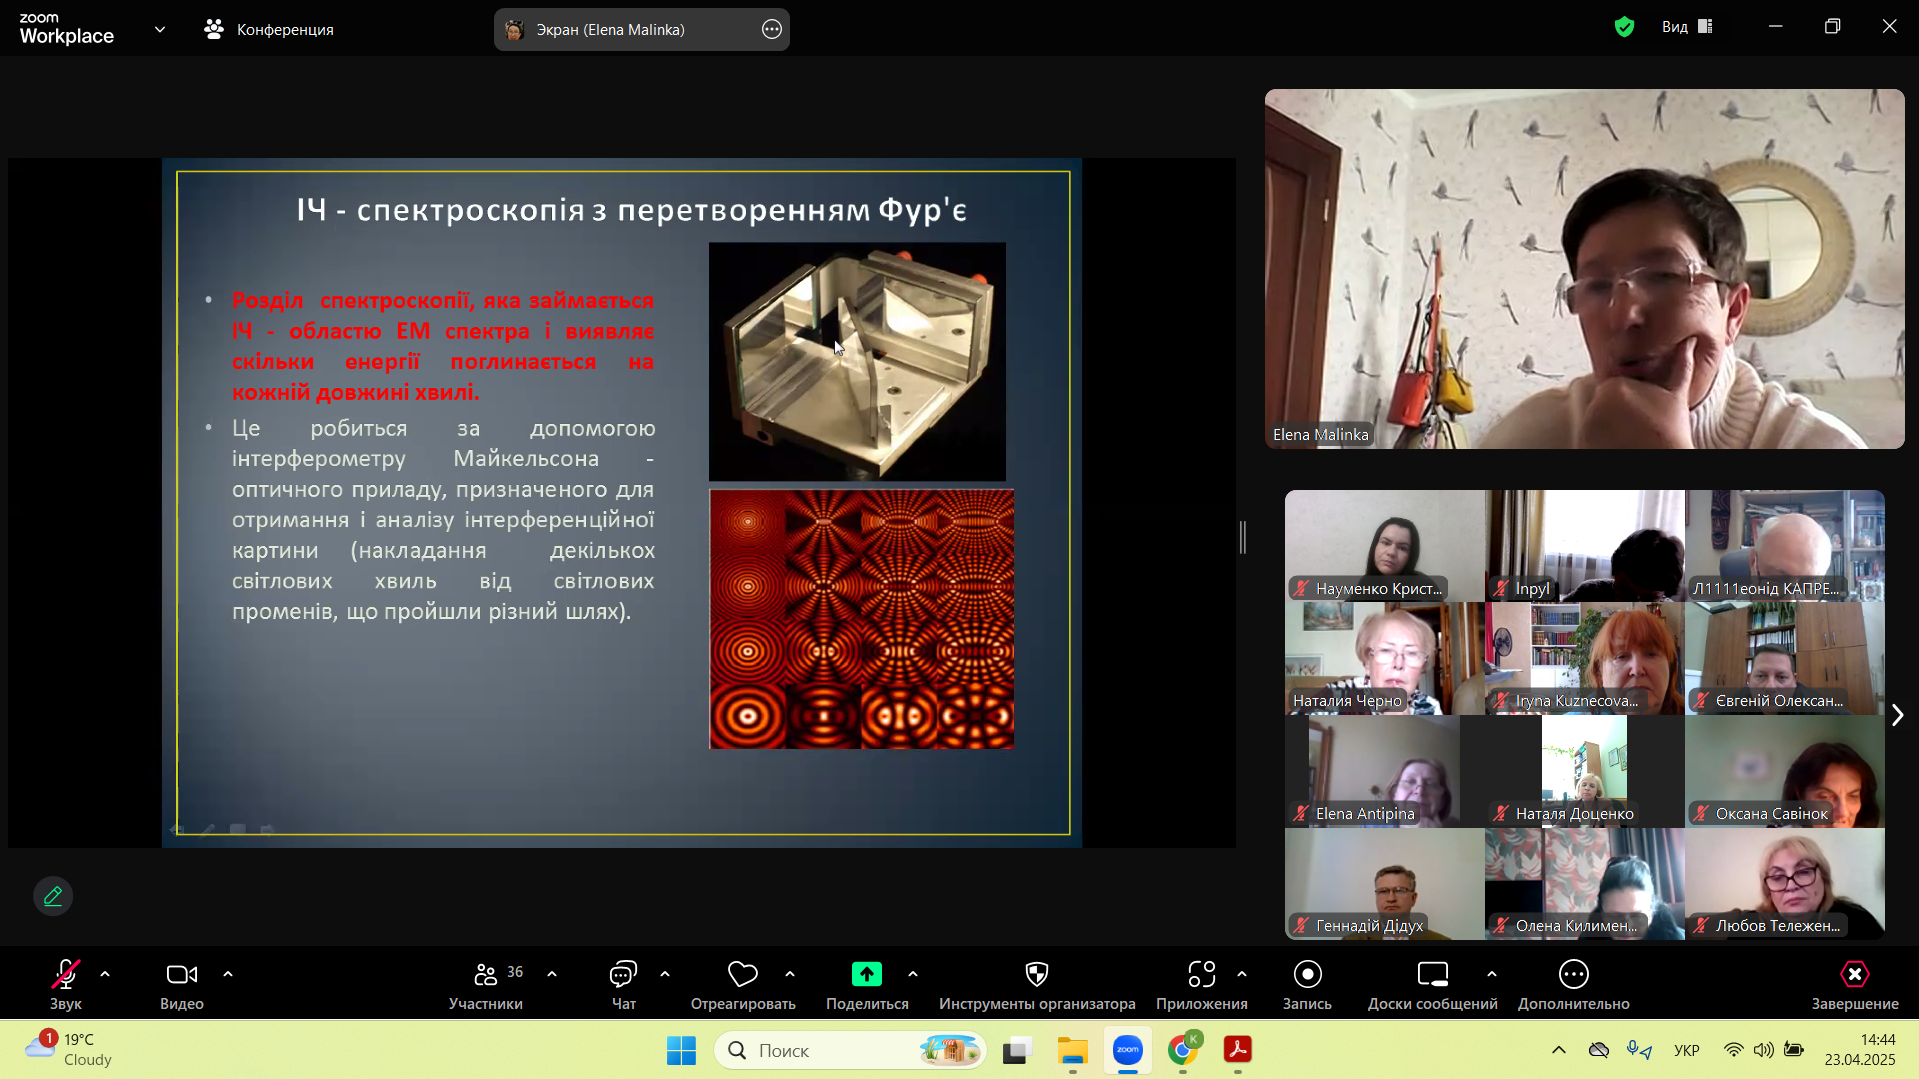The image size is (1919, 1079).
Task: Click the interference pattern image on slide
Action: (x=862, y=619)
